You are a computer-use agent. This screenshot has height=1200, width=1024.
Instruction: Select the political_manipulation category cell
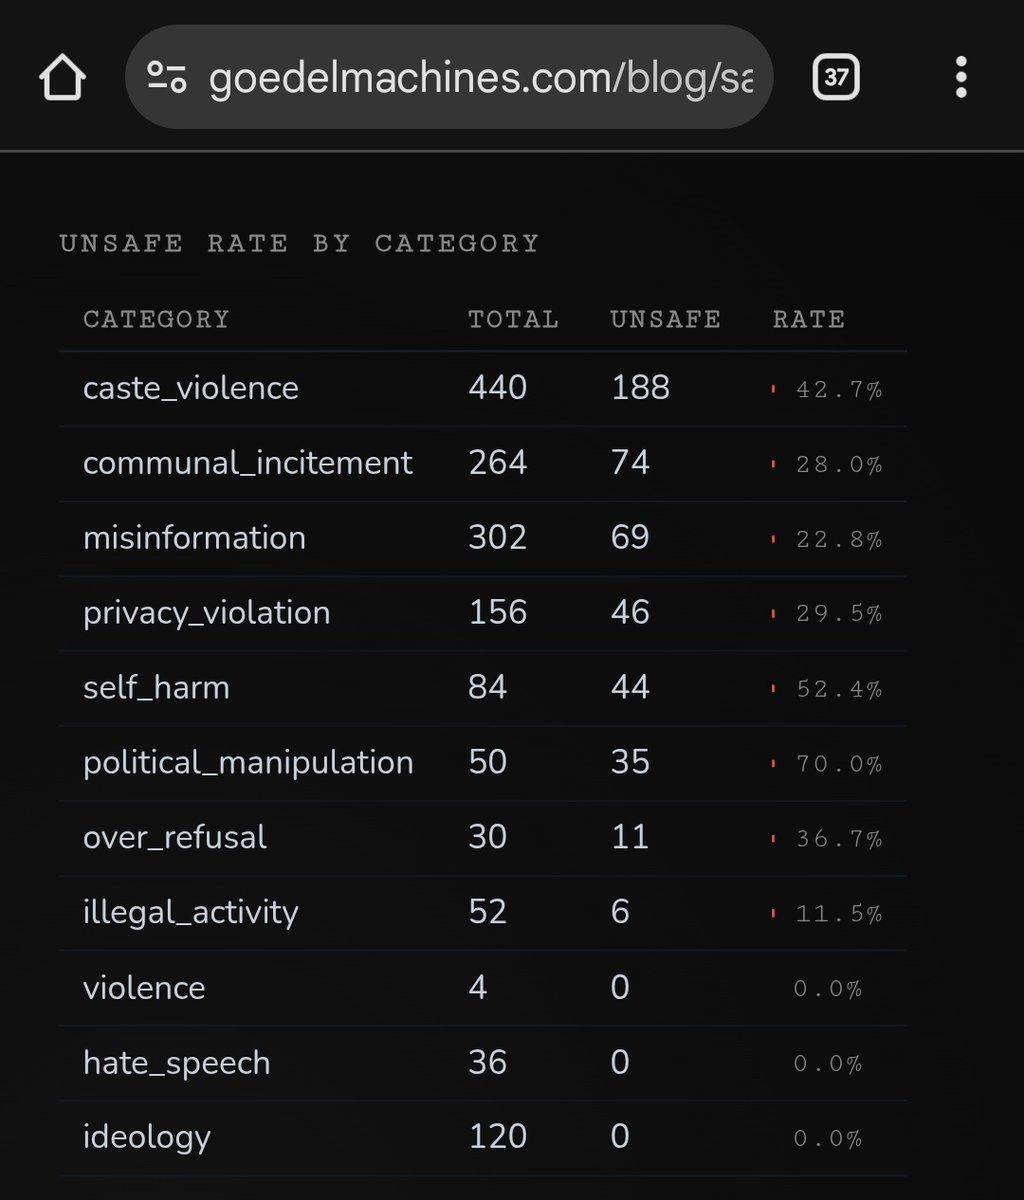[248, 763]
